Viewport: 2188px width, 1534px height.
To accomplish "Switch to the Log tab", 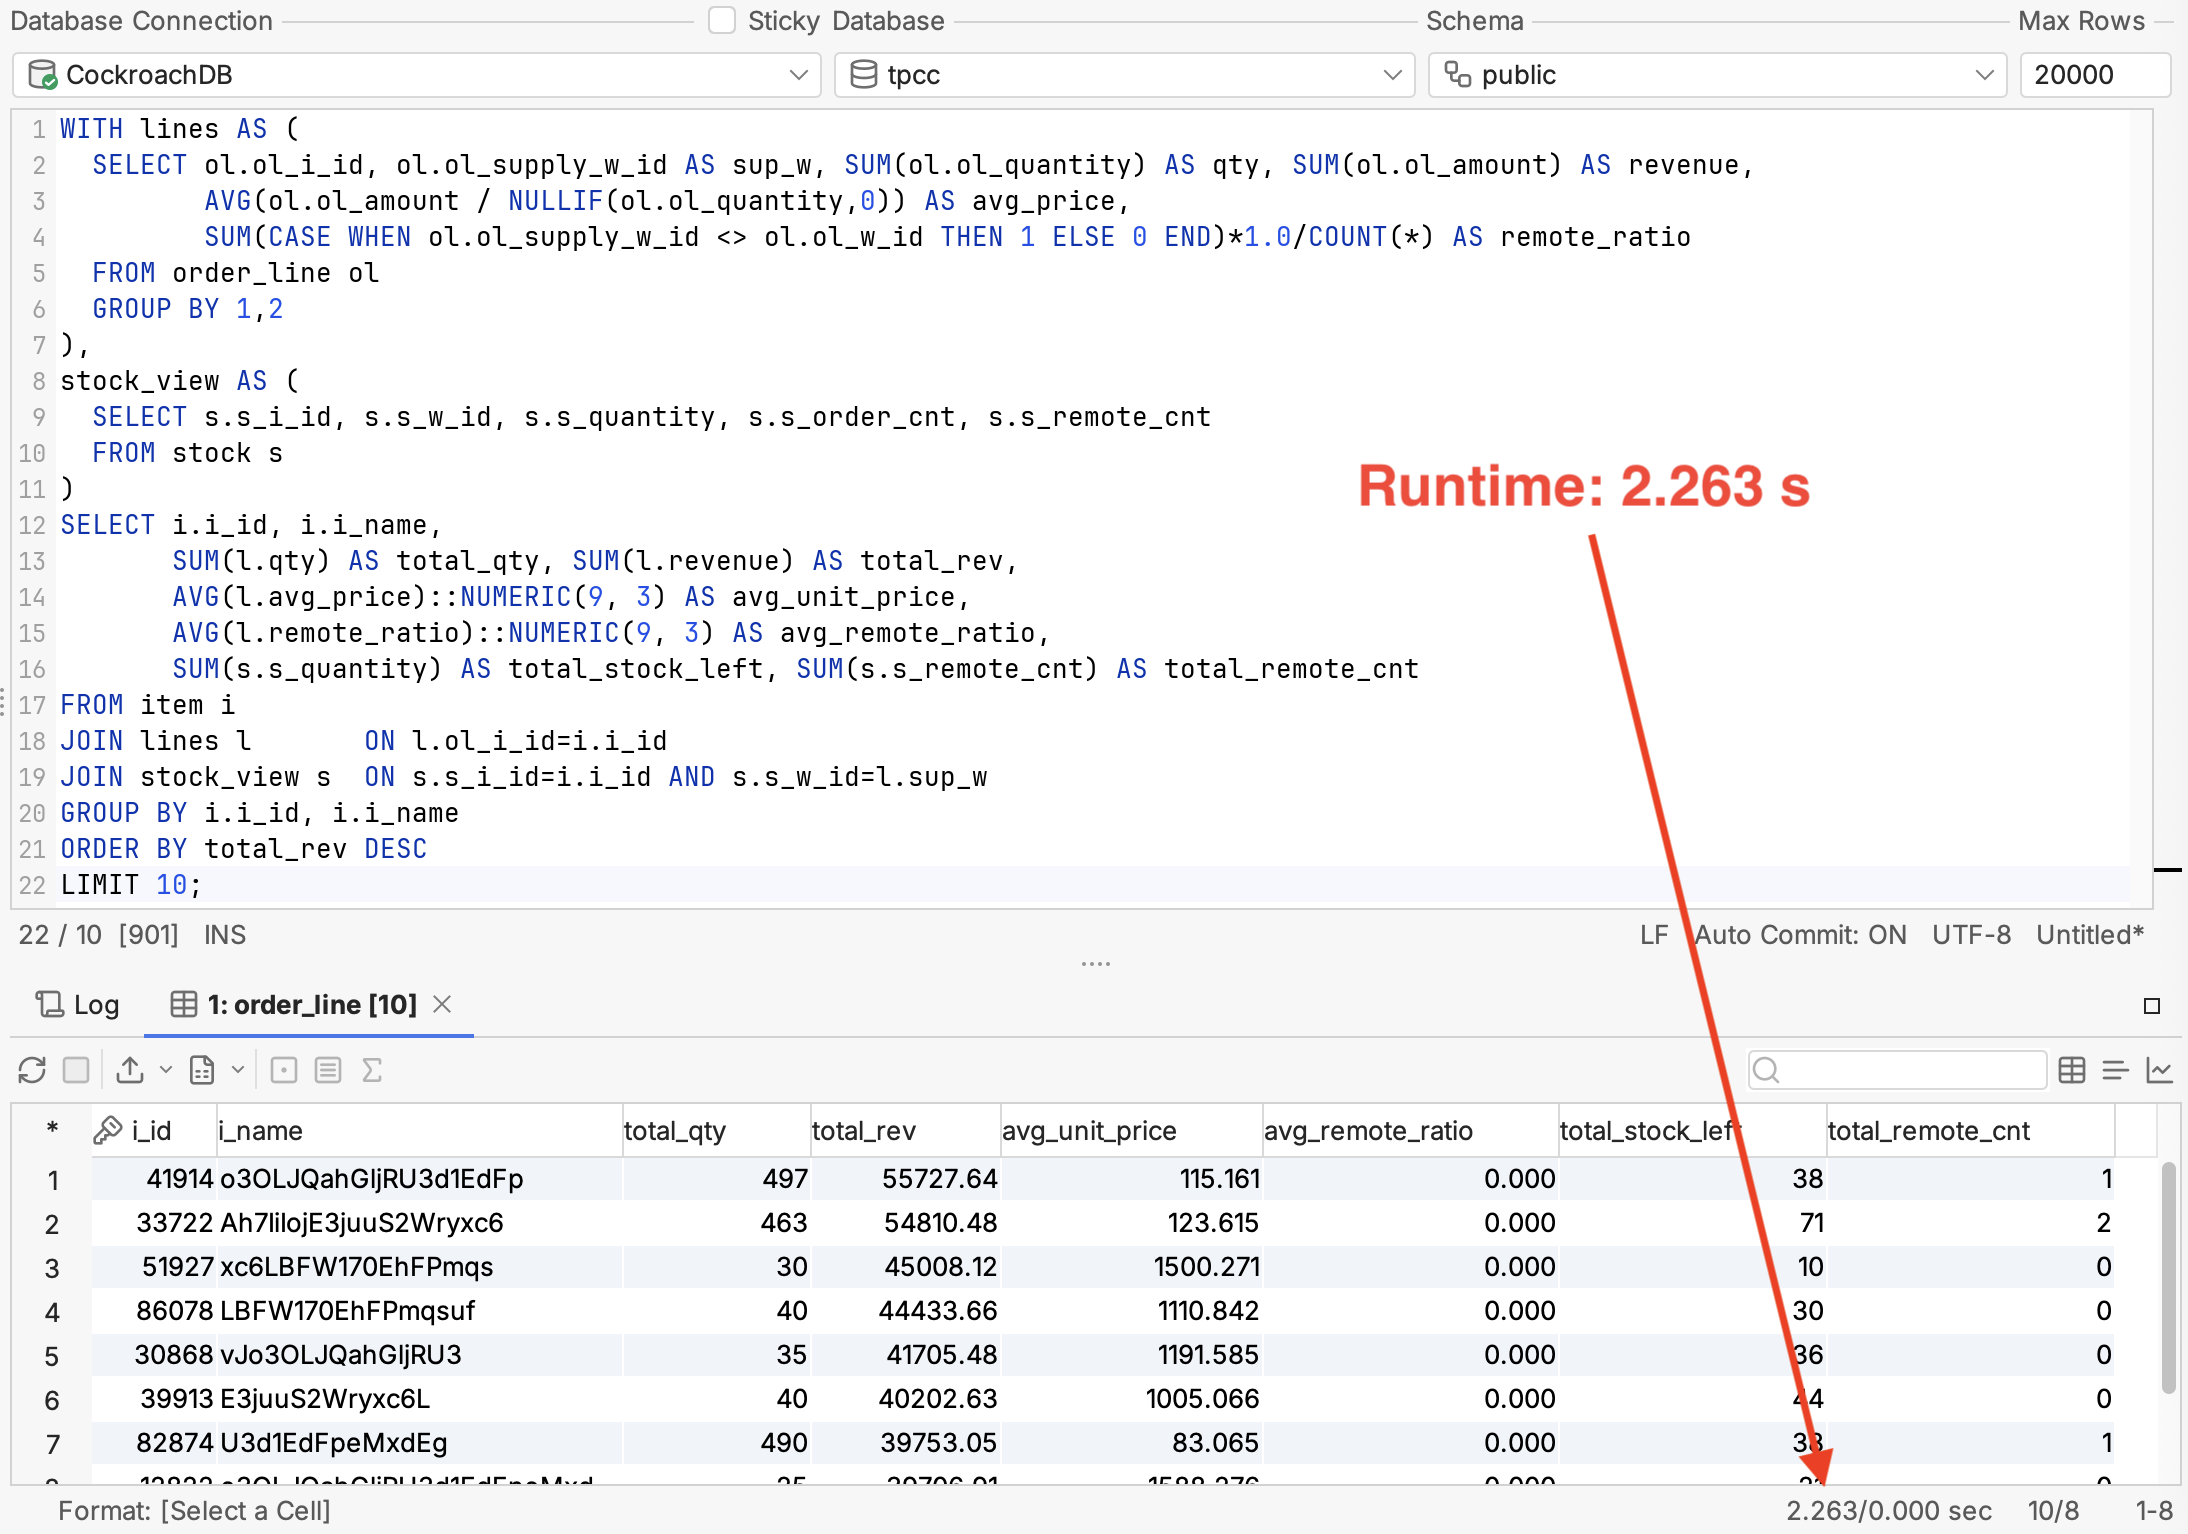I will pos(76,1005).
